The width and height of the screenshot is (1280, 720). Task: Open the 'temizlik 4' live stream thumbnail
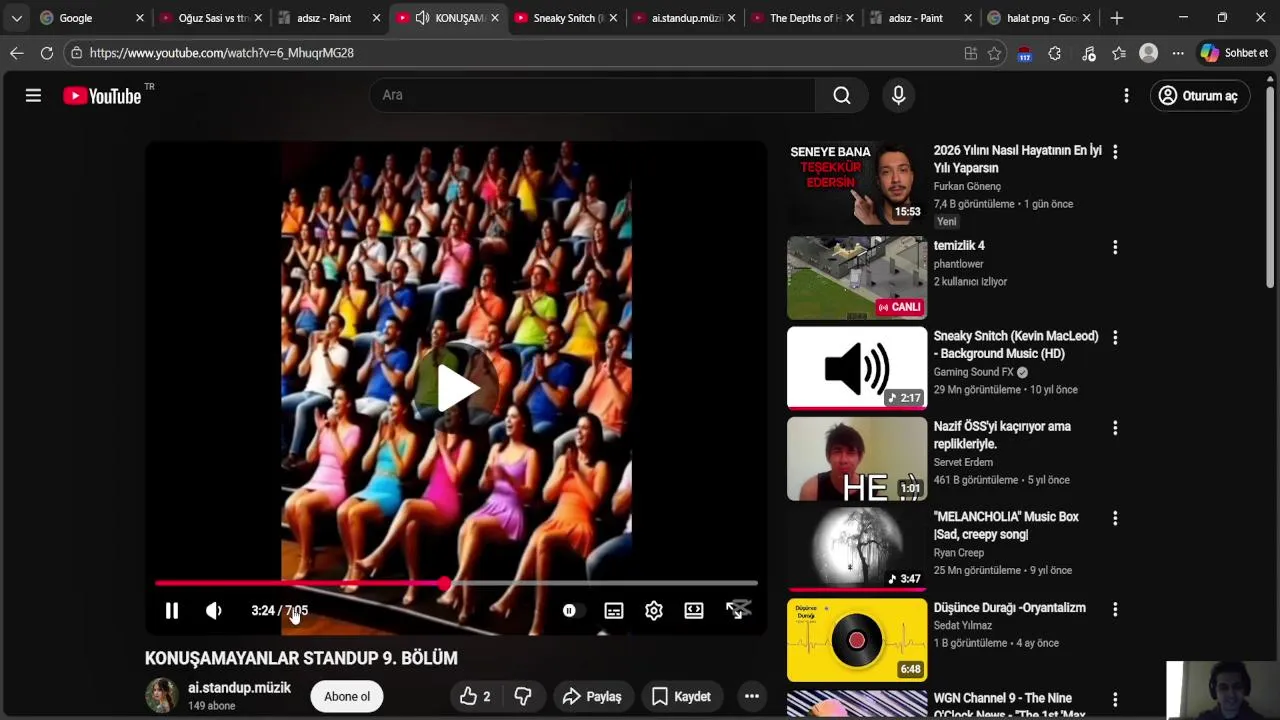[x=857, y=278]
